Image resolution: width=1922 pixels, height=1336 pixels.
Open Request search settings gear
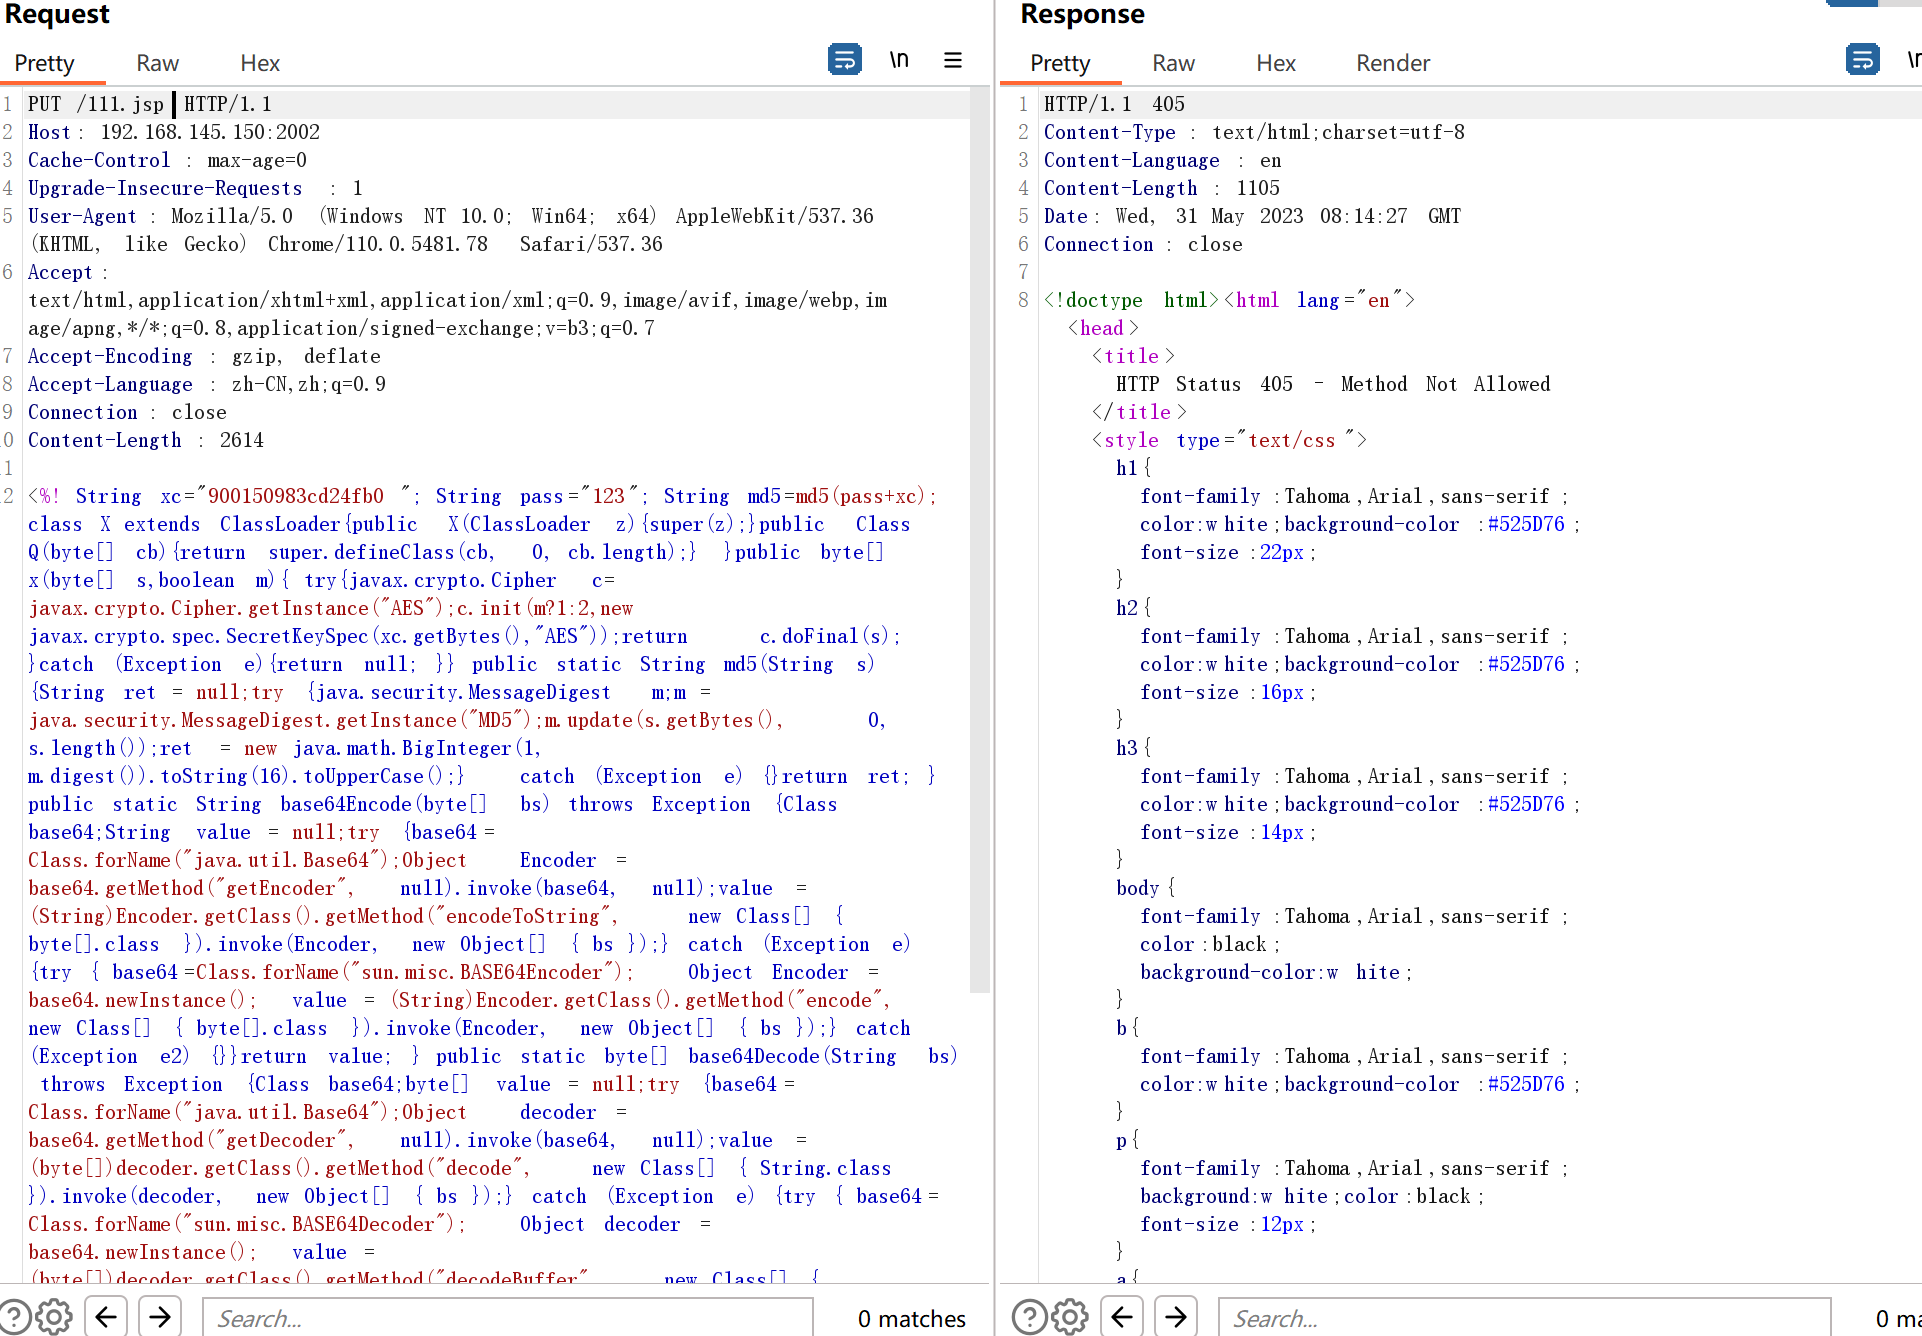click(54, 1317)
